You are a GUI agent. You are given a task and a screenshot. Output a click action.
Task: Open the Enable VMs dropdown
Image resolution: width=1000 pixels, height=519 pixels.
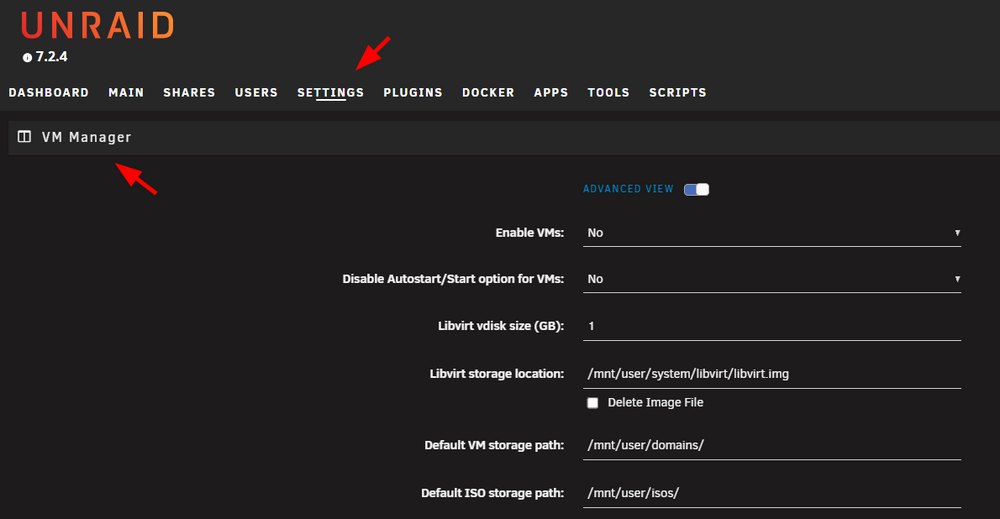(772, 233)
